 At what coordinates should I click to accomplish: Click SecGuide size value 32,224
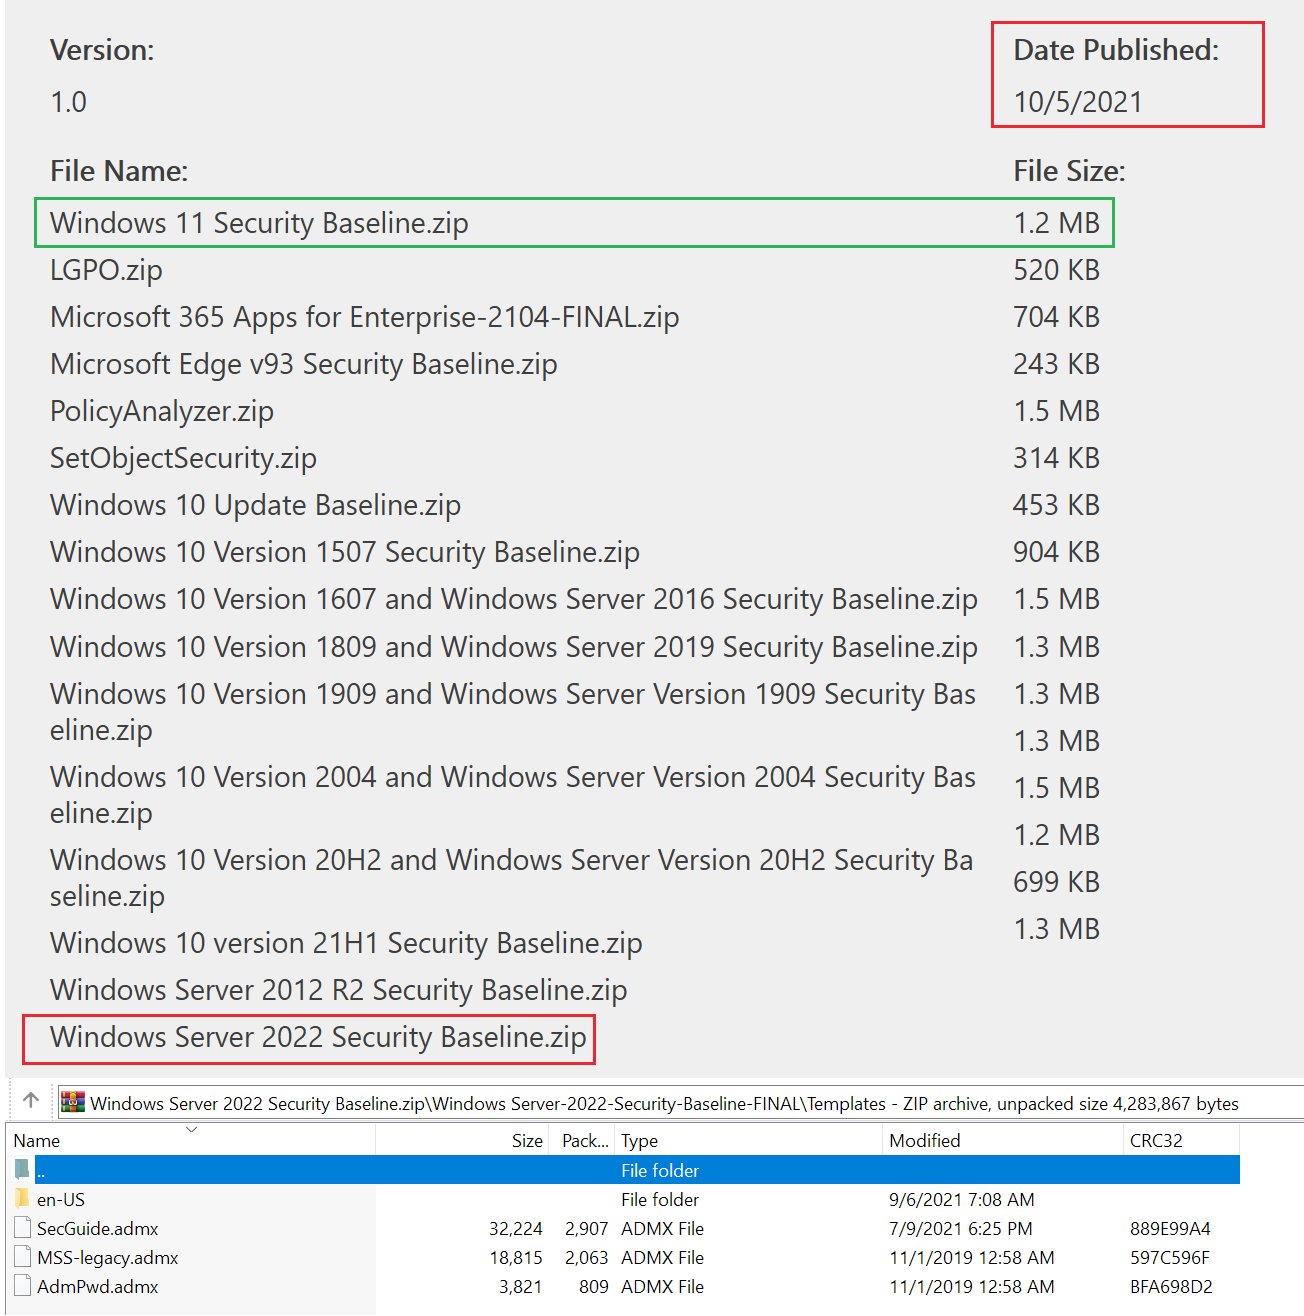tap(516, 1228)
